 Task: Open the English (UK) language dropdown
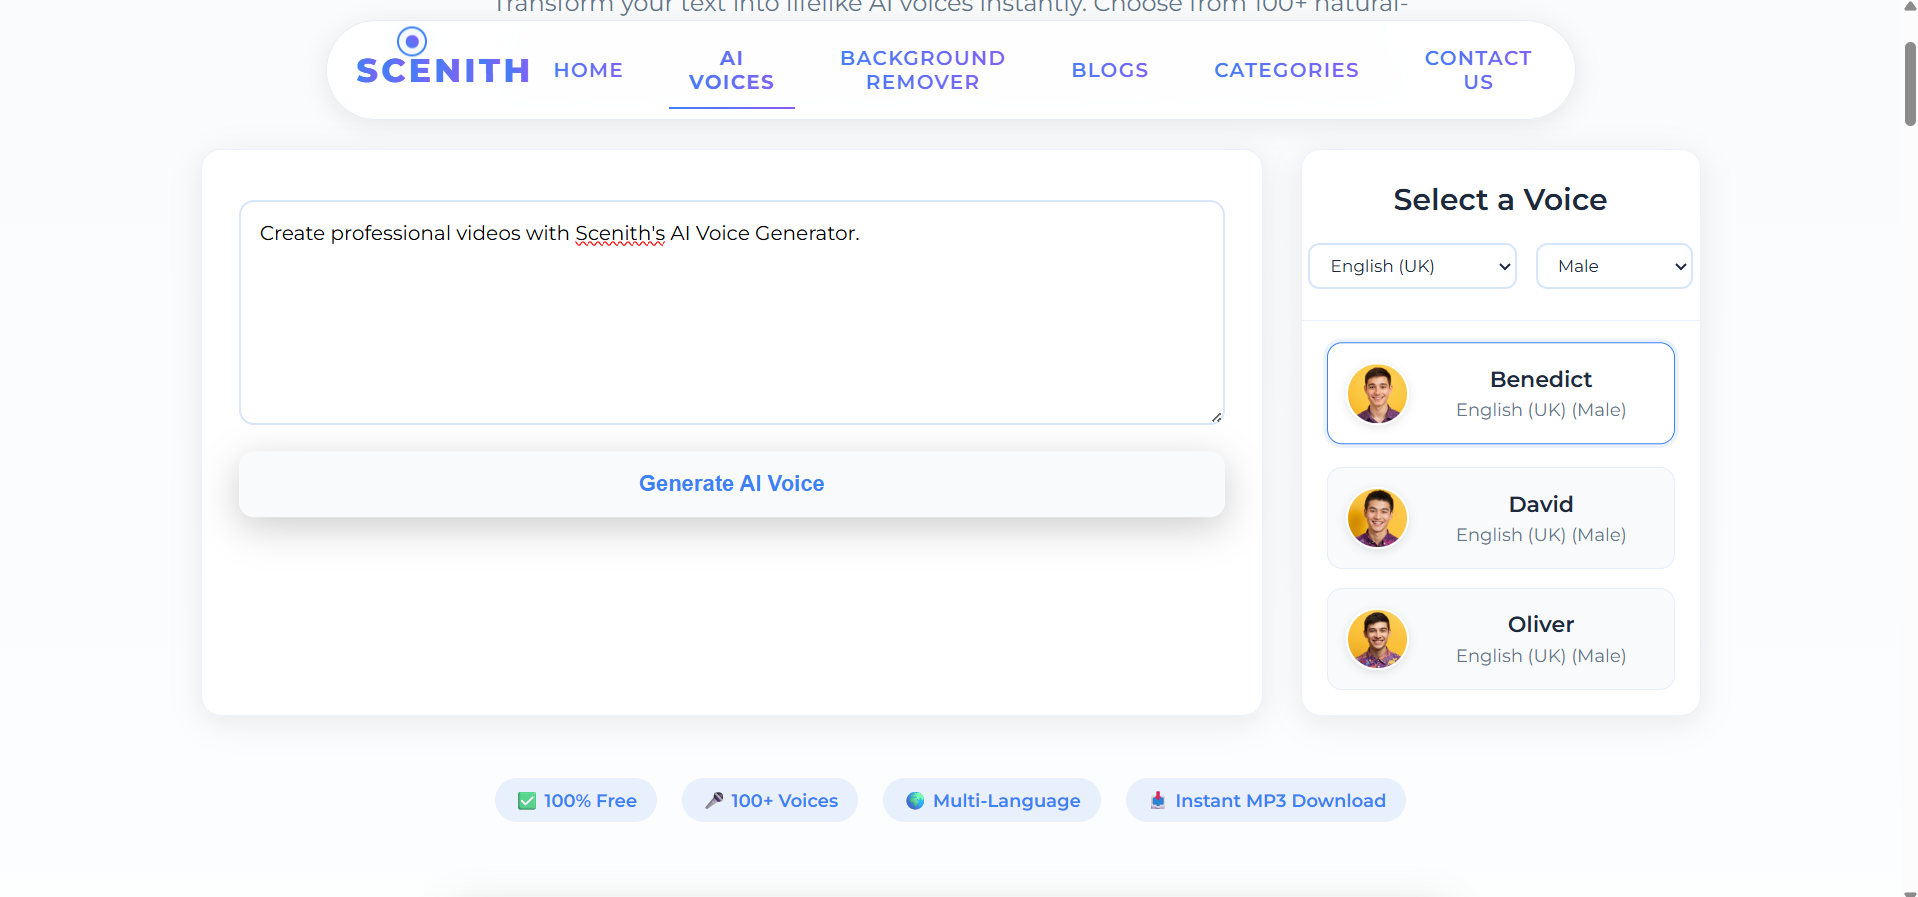1412,266
